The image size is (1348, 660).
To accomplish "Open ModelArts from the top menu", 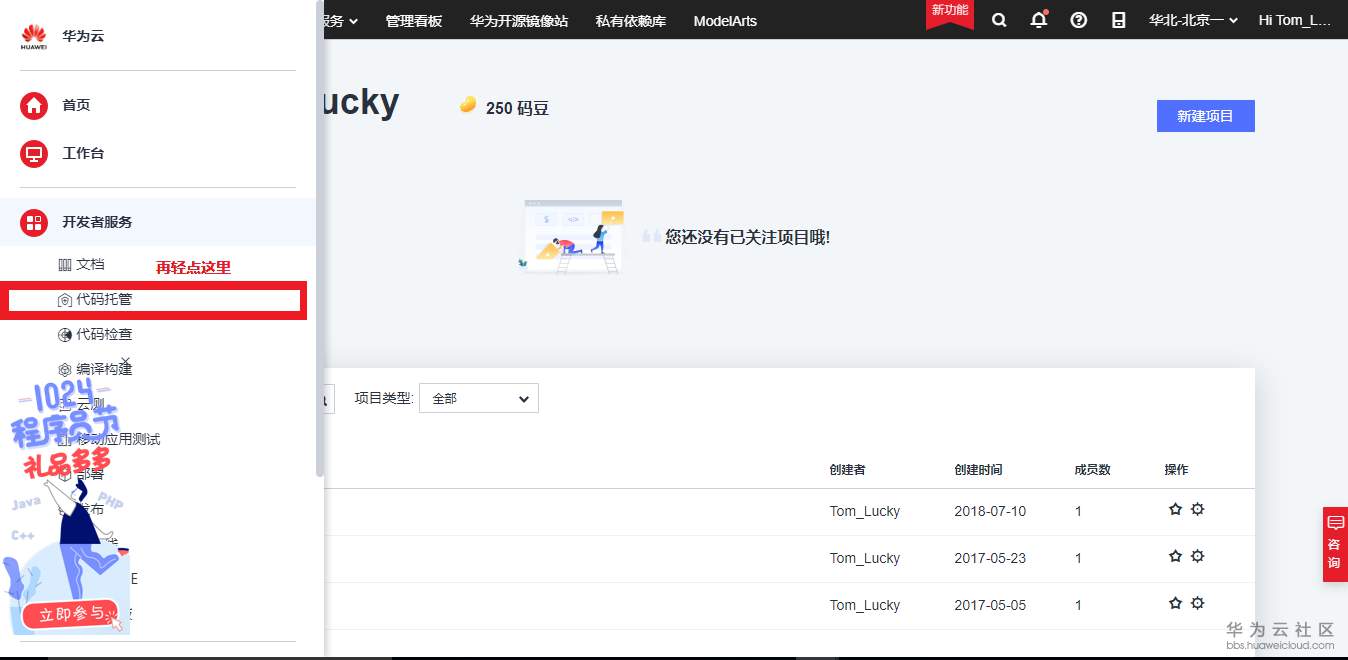I will (724, 20).
